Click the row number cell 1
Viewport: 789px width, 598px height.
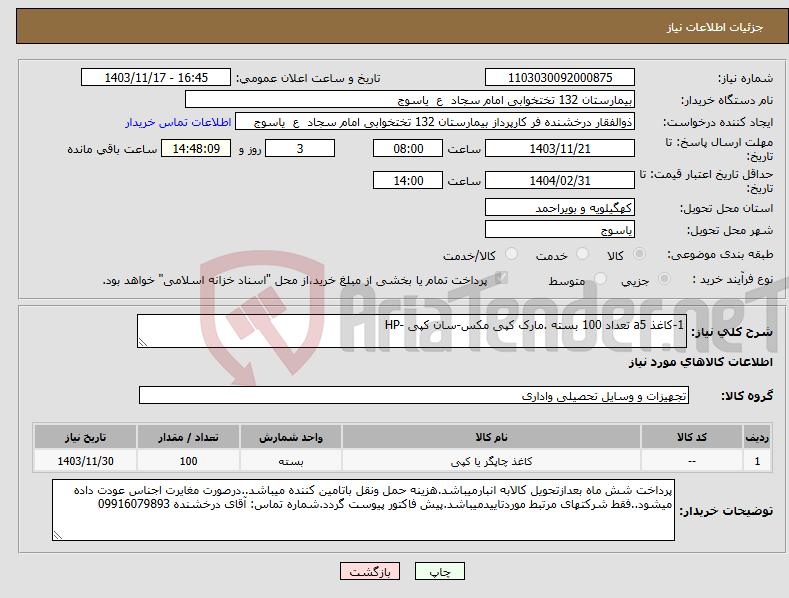click(x=757, y=461)
